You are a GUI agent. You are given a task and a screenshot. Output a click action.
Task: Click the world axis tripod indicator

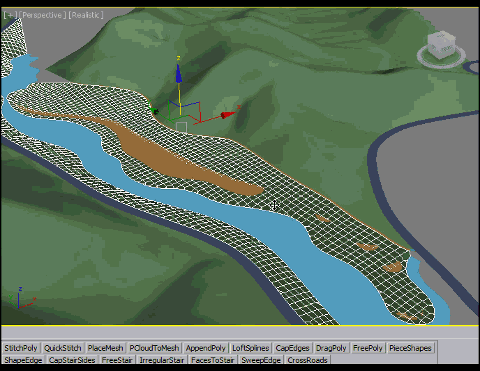point(22,298)
